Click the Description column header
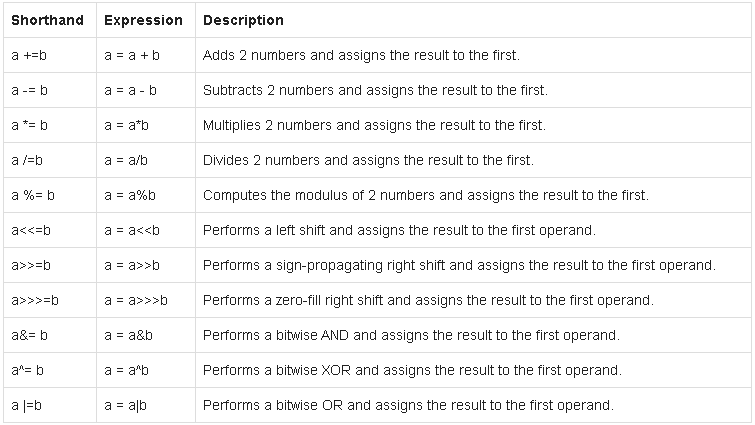This screenshot has height=425, width=755. 243,20
